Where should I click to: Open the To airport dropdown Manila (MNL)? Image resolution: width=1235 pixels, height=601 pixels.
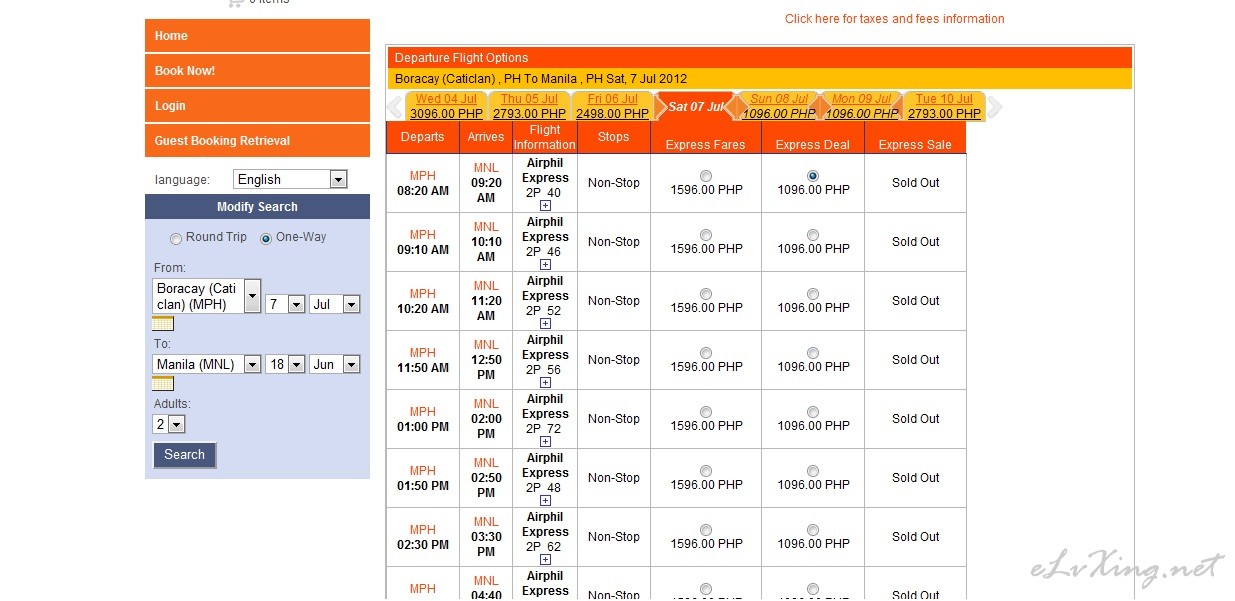tap(207, 365)
